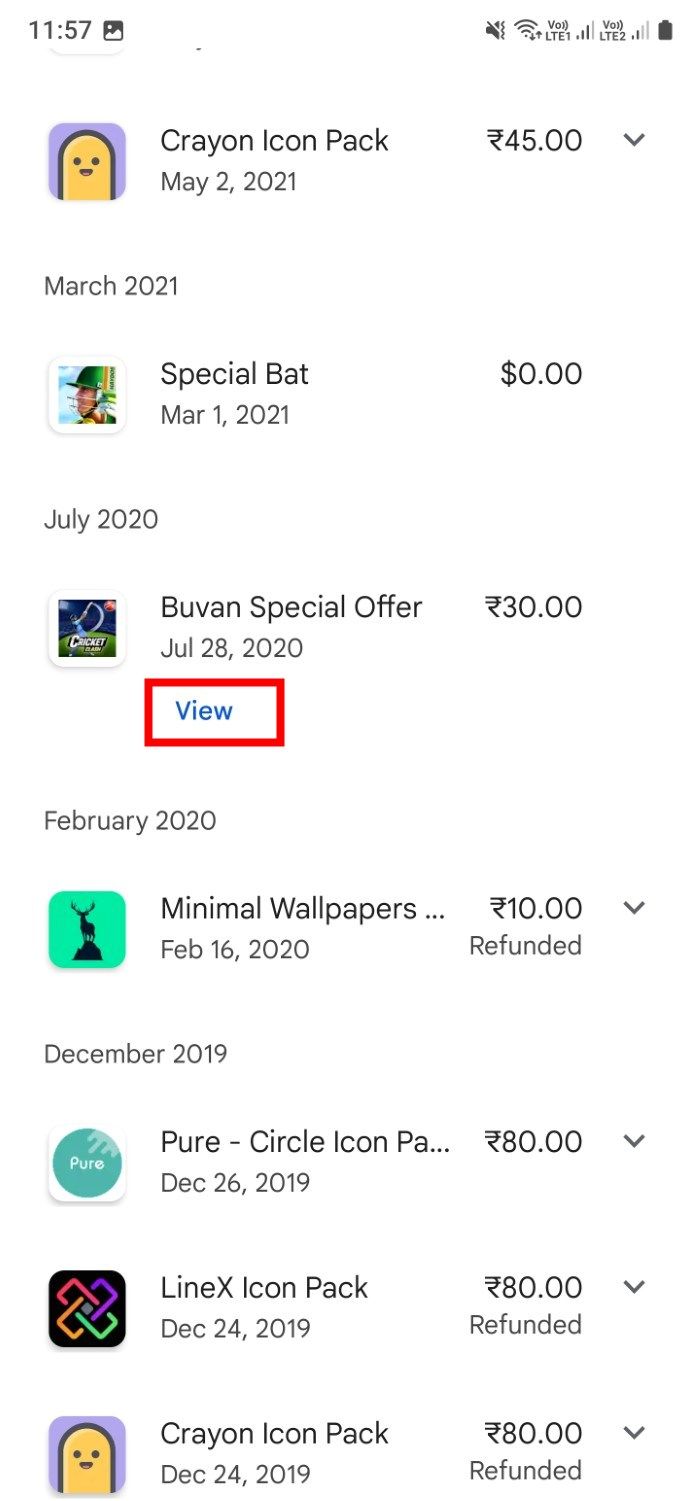Expand the refunded LineX Icon Pack order
This screenshot has height=1501, width=700.
coord(634,1287)
